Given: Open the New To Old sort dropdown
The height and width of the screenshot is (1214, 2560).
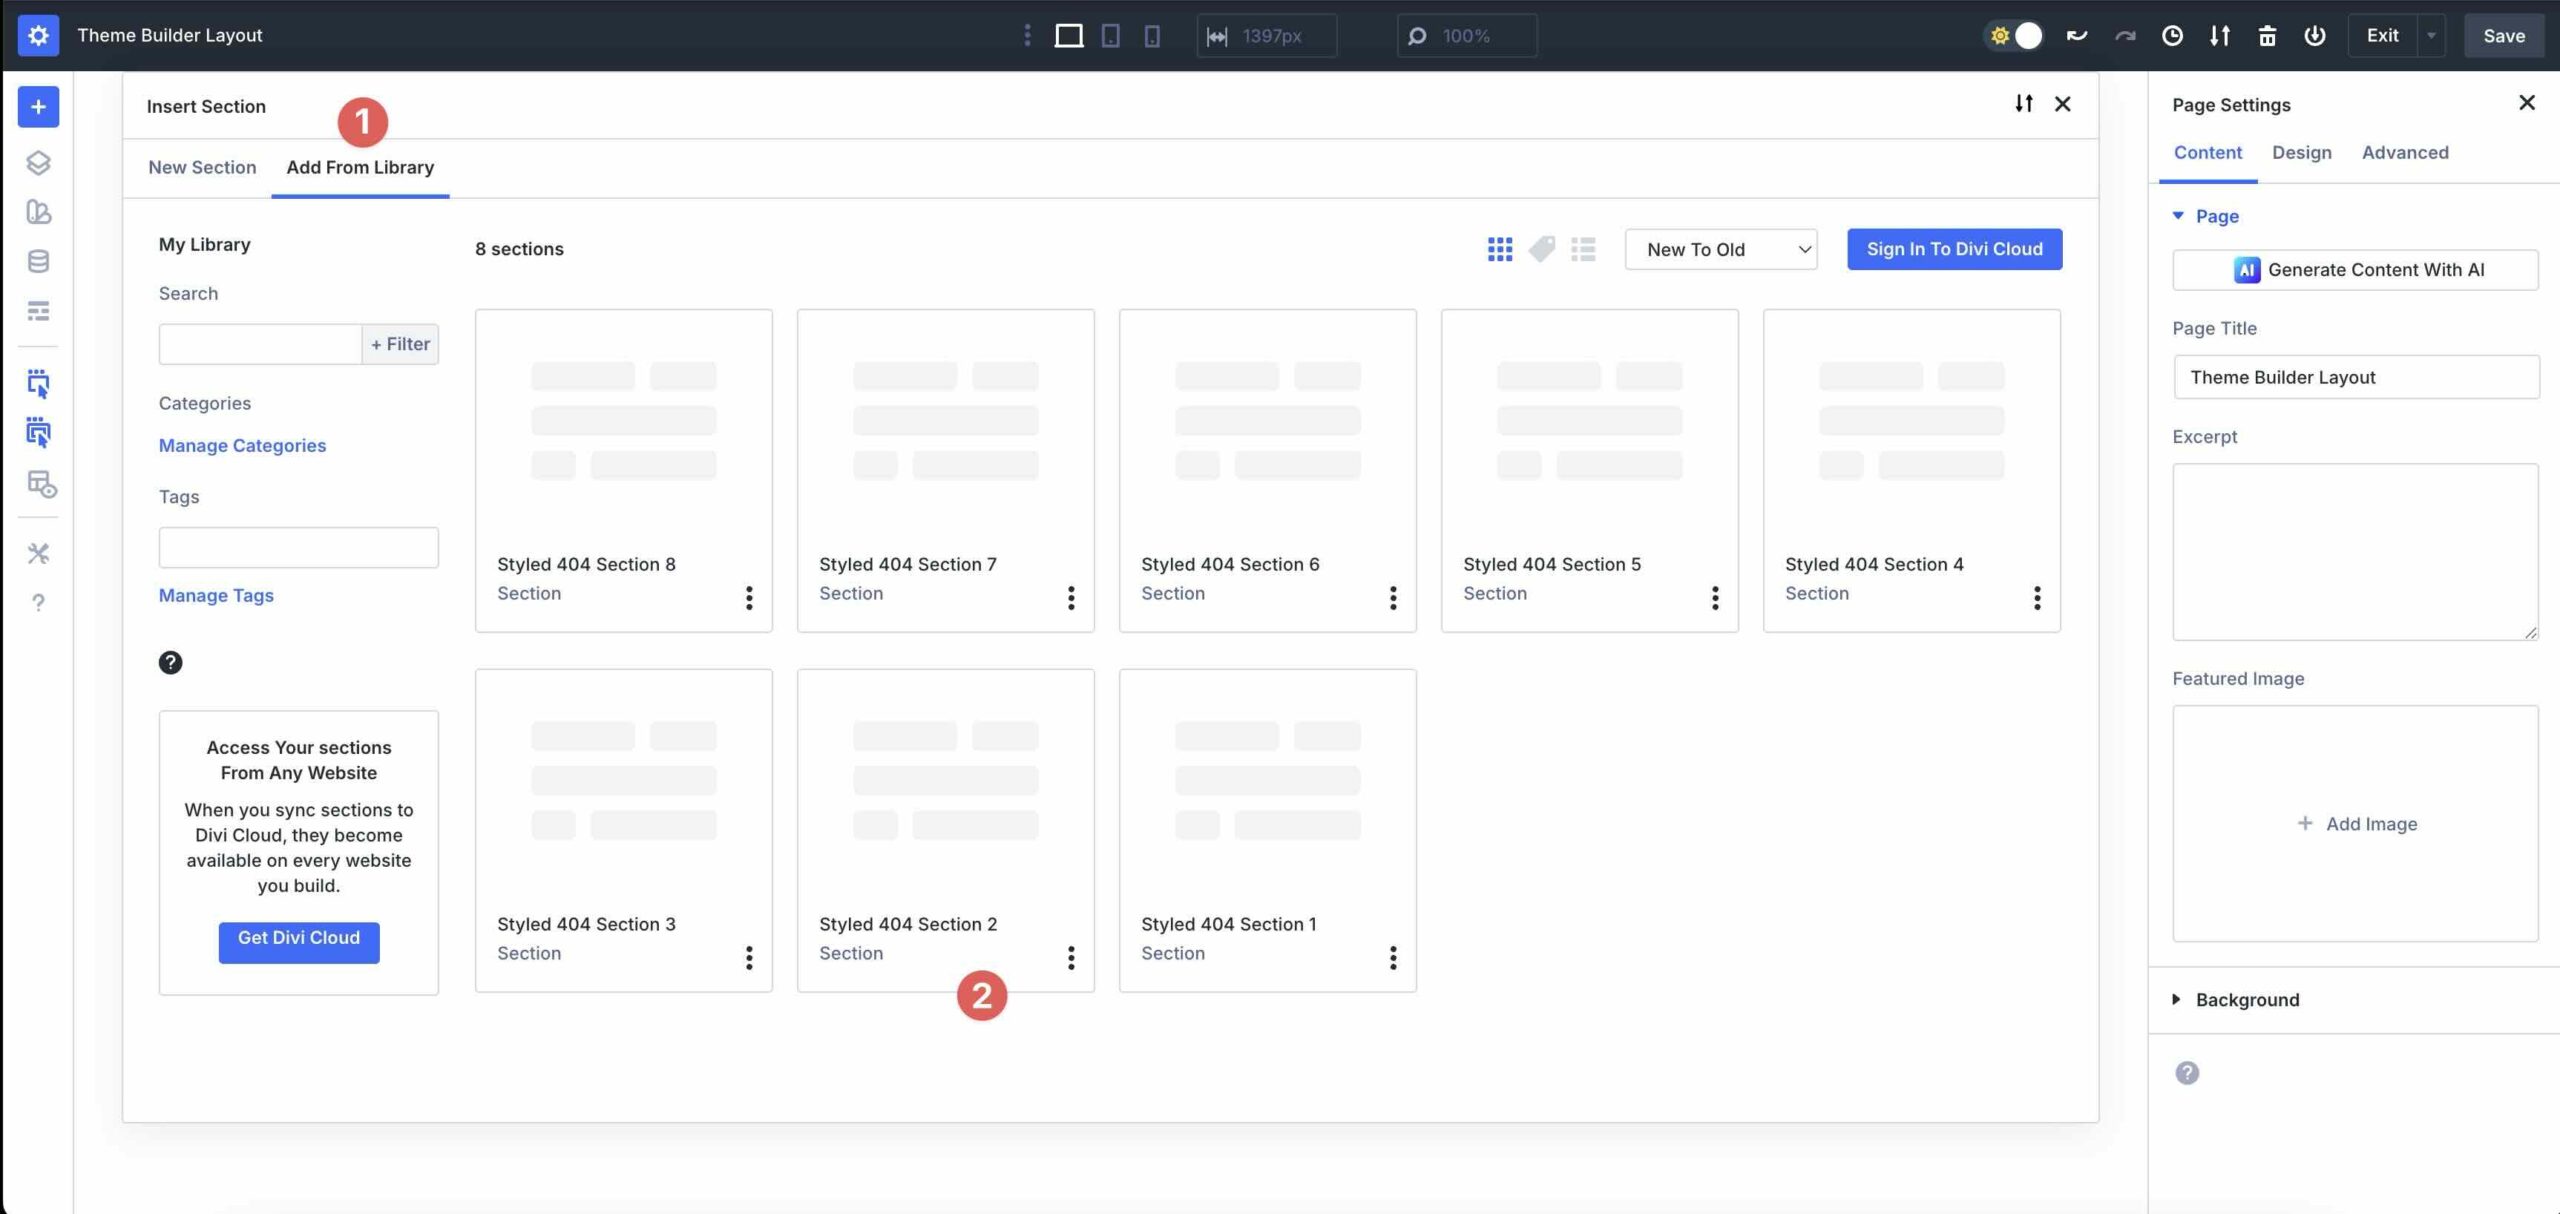Looking at the screenshot, I should [1719, 249].
